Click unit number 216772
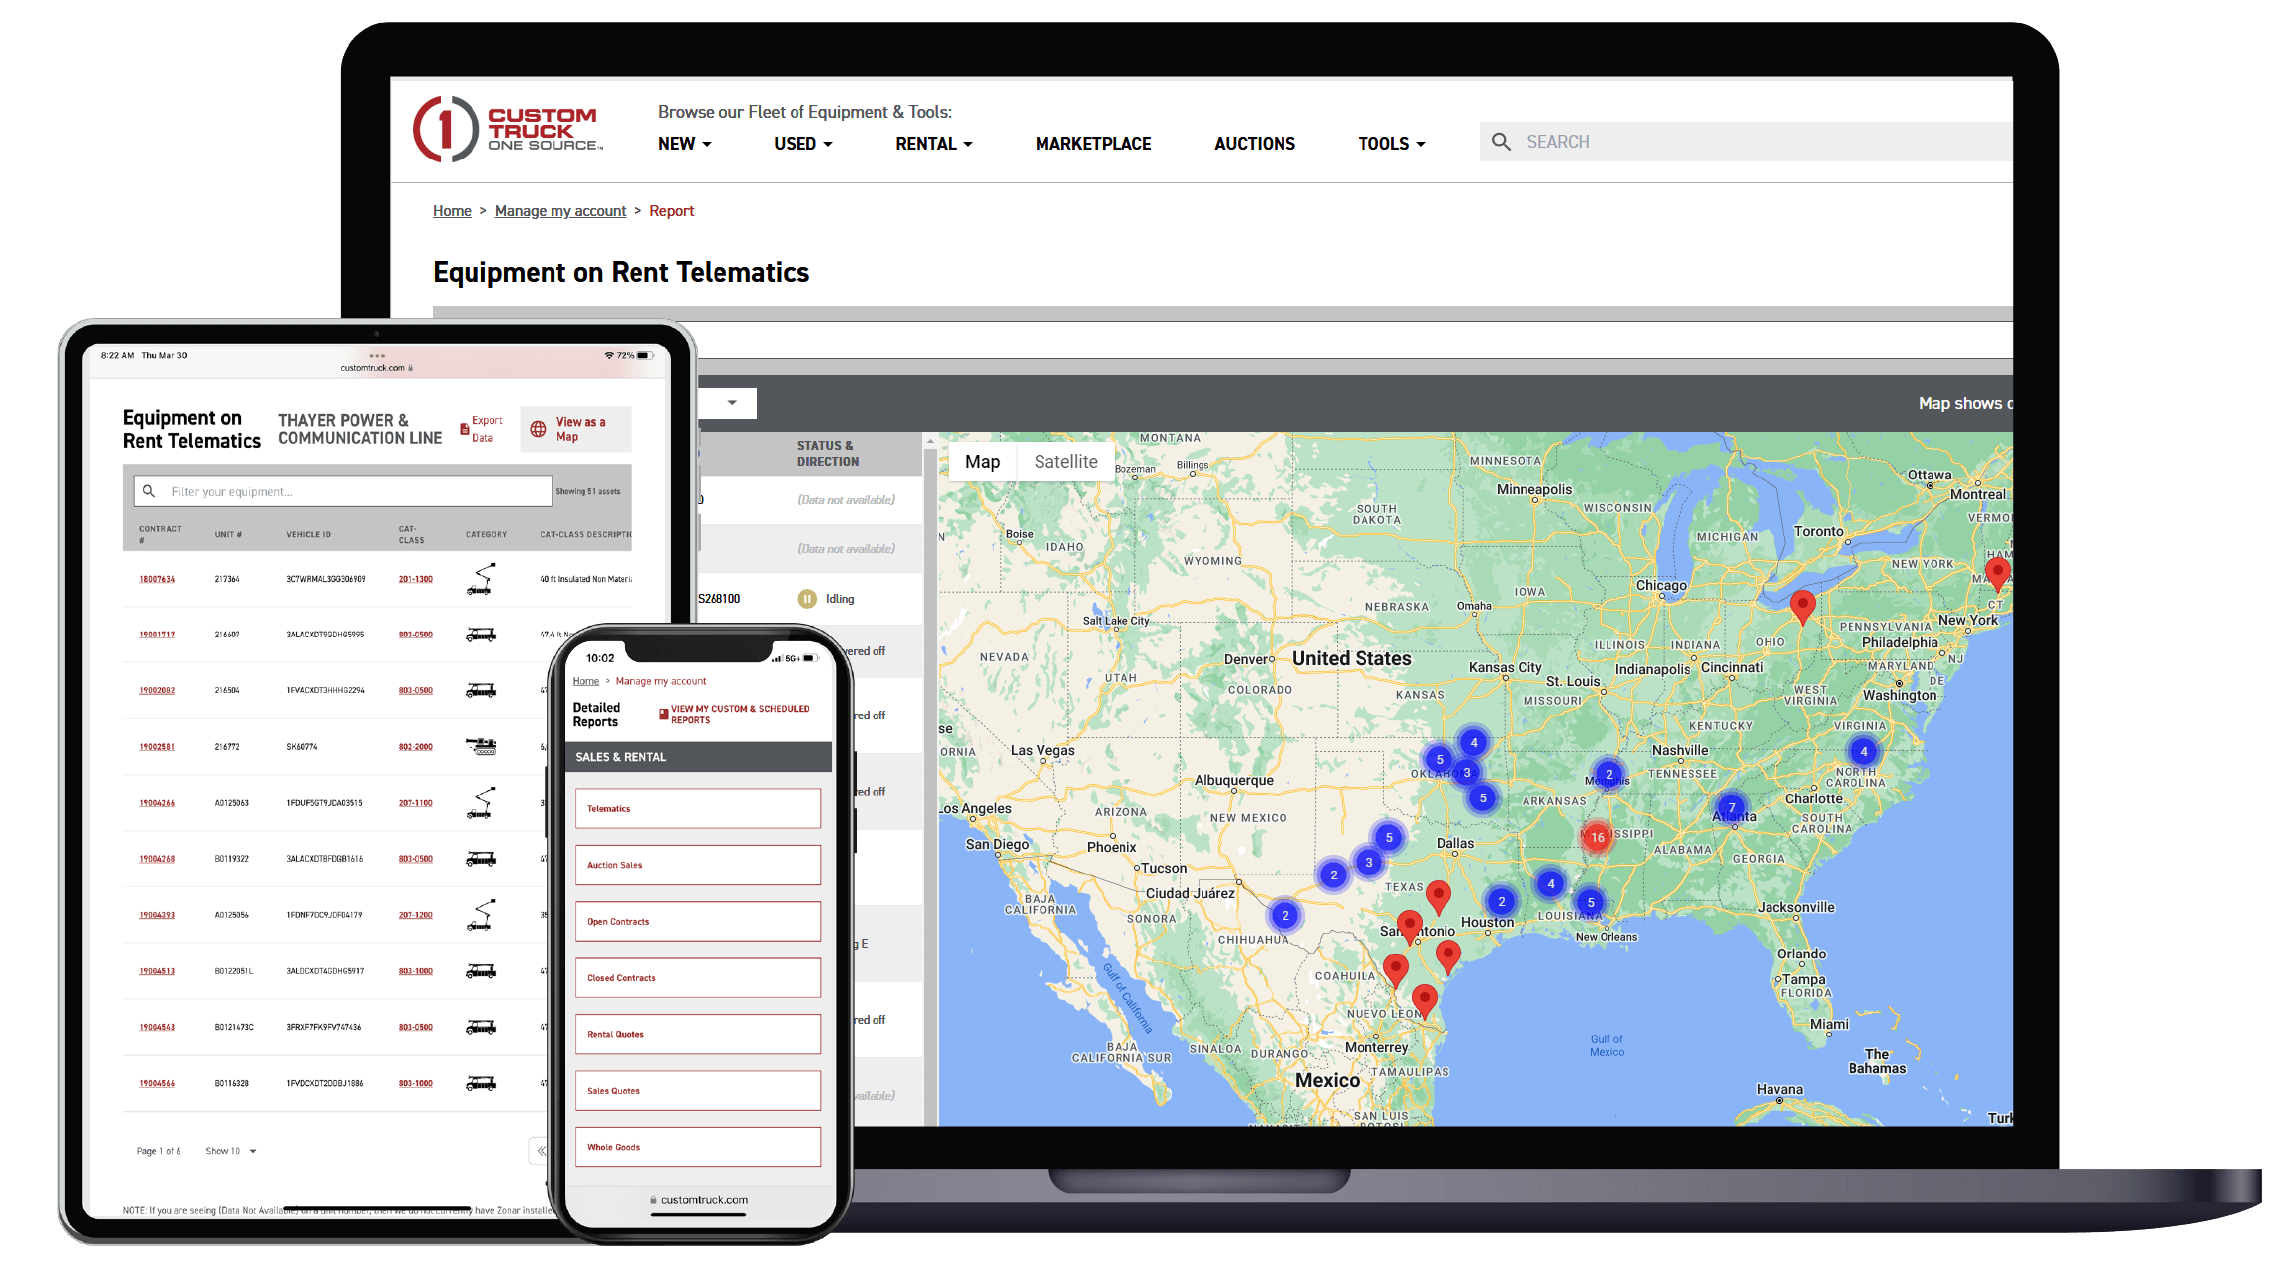This screenshot has width=2295, height=1275. (227, 747)
